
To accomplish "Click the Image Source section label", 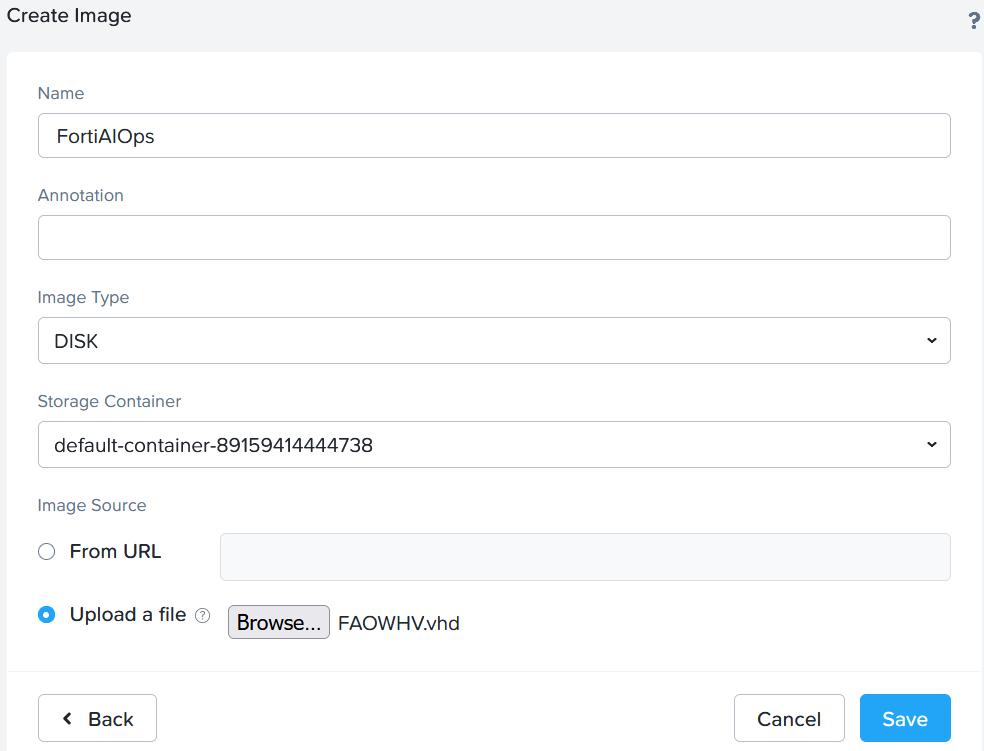I will (x=92, y=505).
